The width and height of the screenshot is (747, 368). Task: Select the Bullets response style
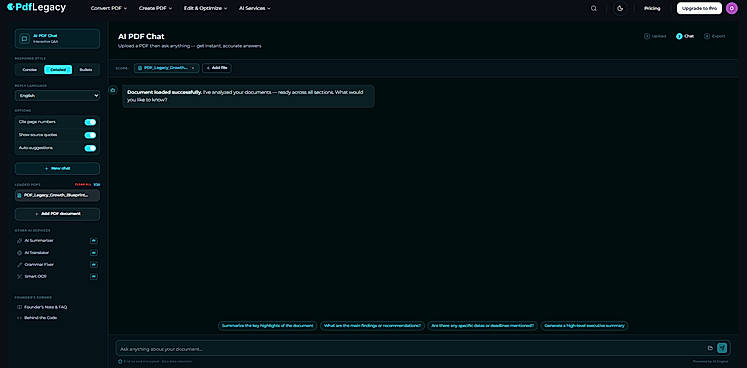click(x=86, y=70)
